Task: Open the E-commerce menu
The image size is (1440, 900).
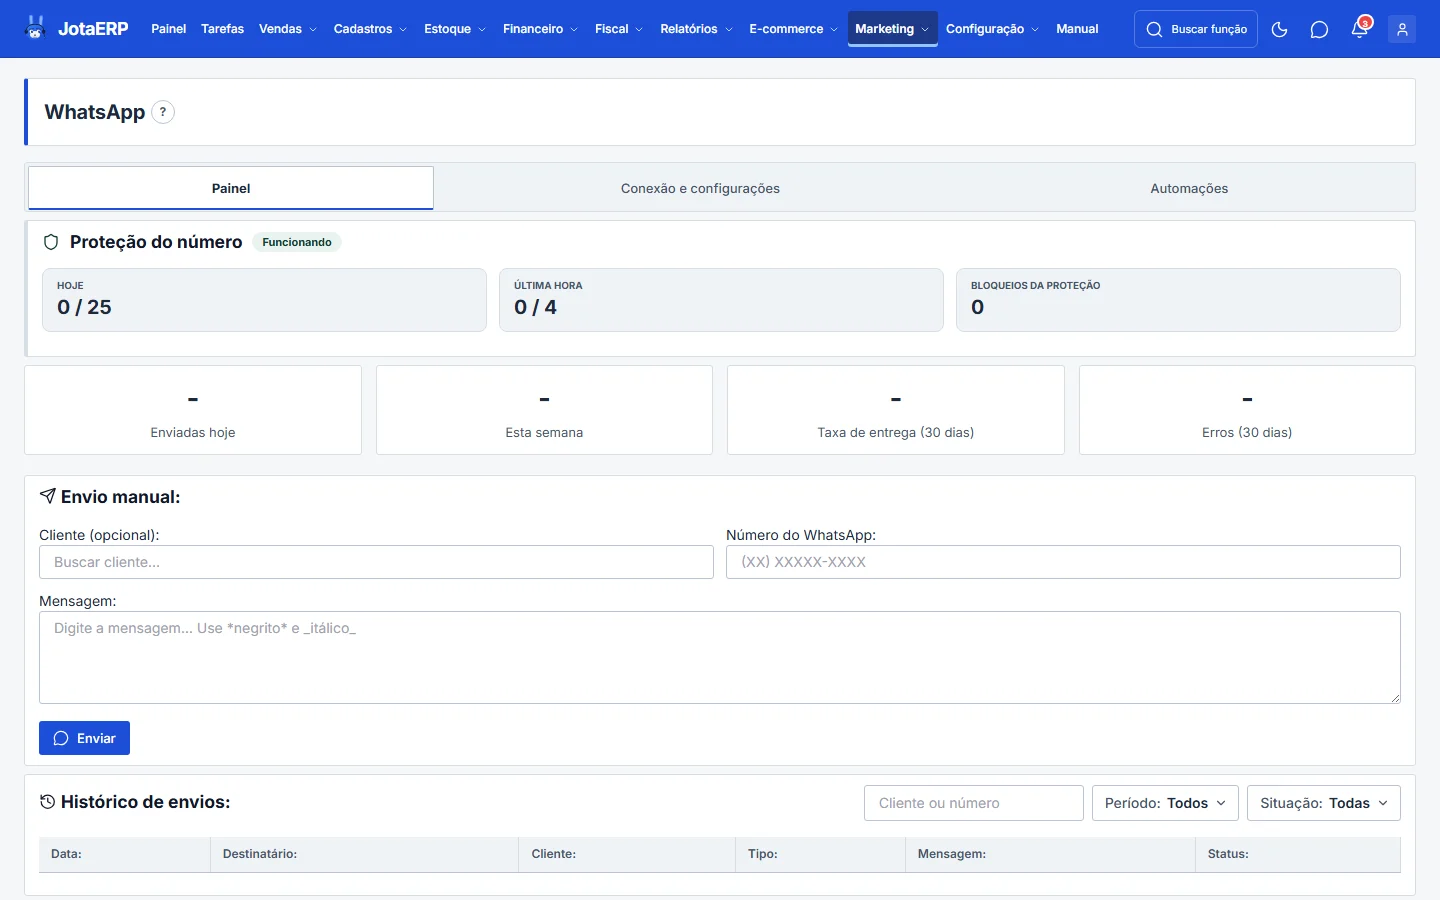Action: pos(793,29)
